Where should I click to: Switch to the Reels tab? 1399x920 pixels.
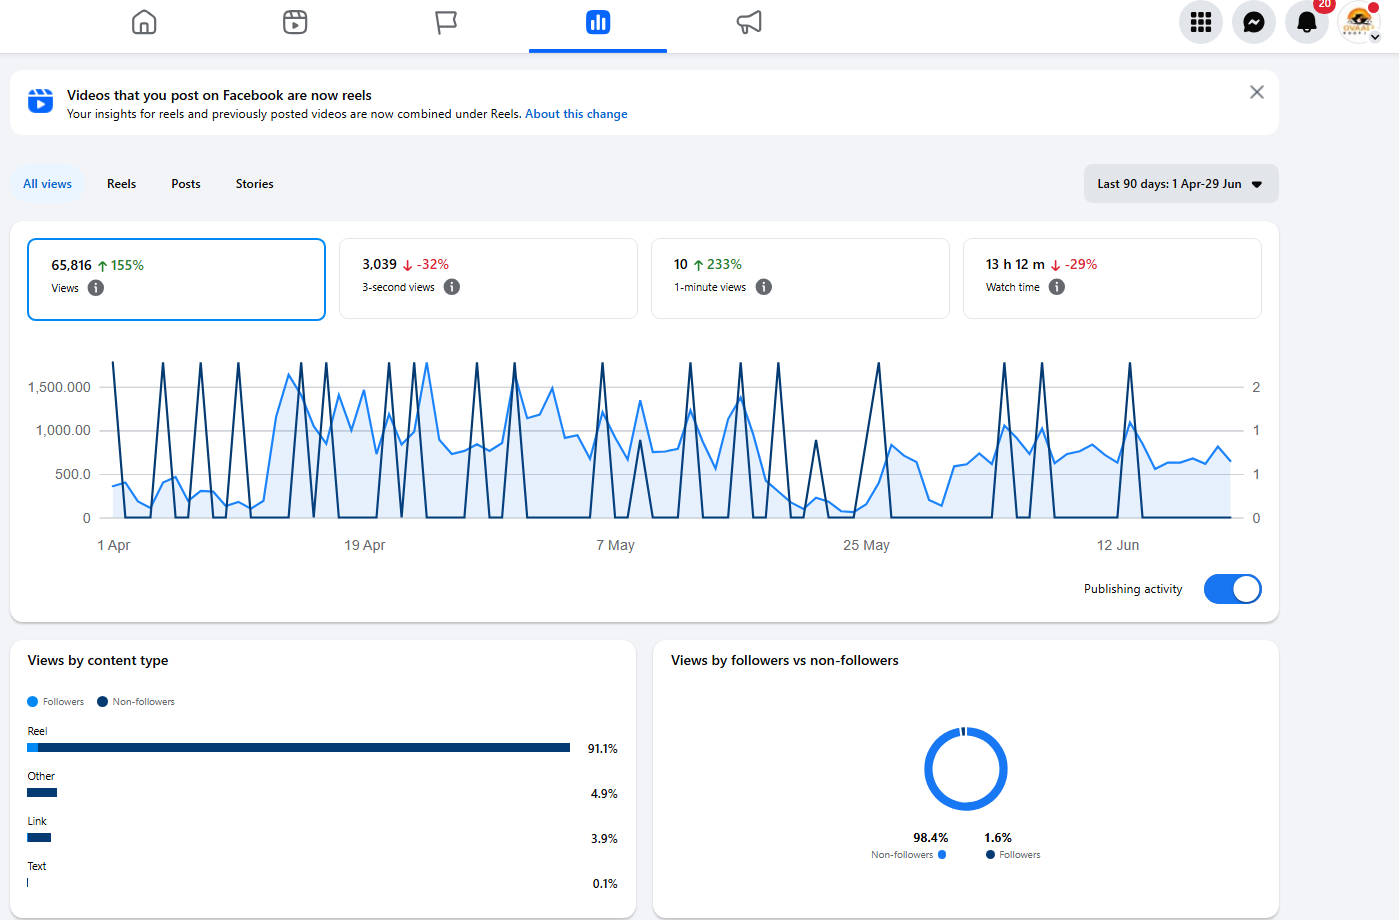coord(121,184)
